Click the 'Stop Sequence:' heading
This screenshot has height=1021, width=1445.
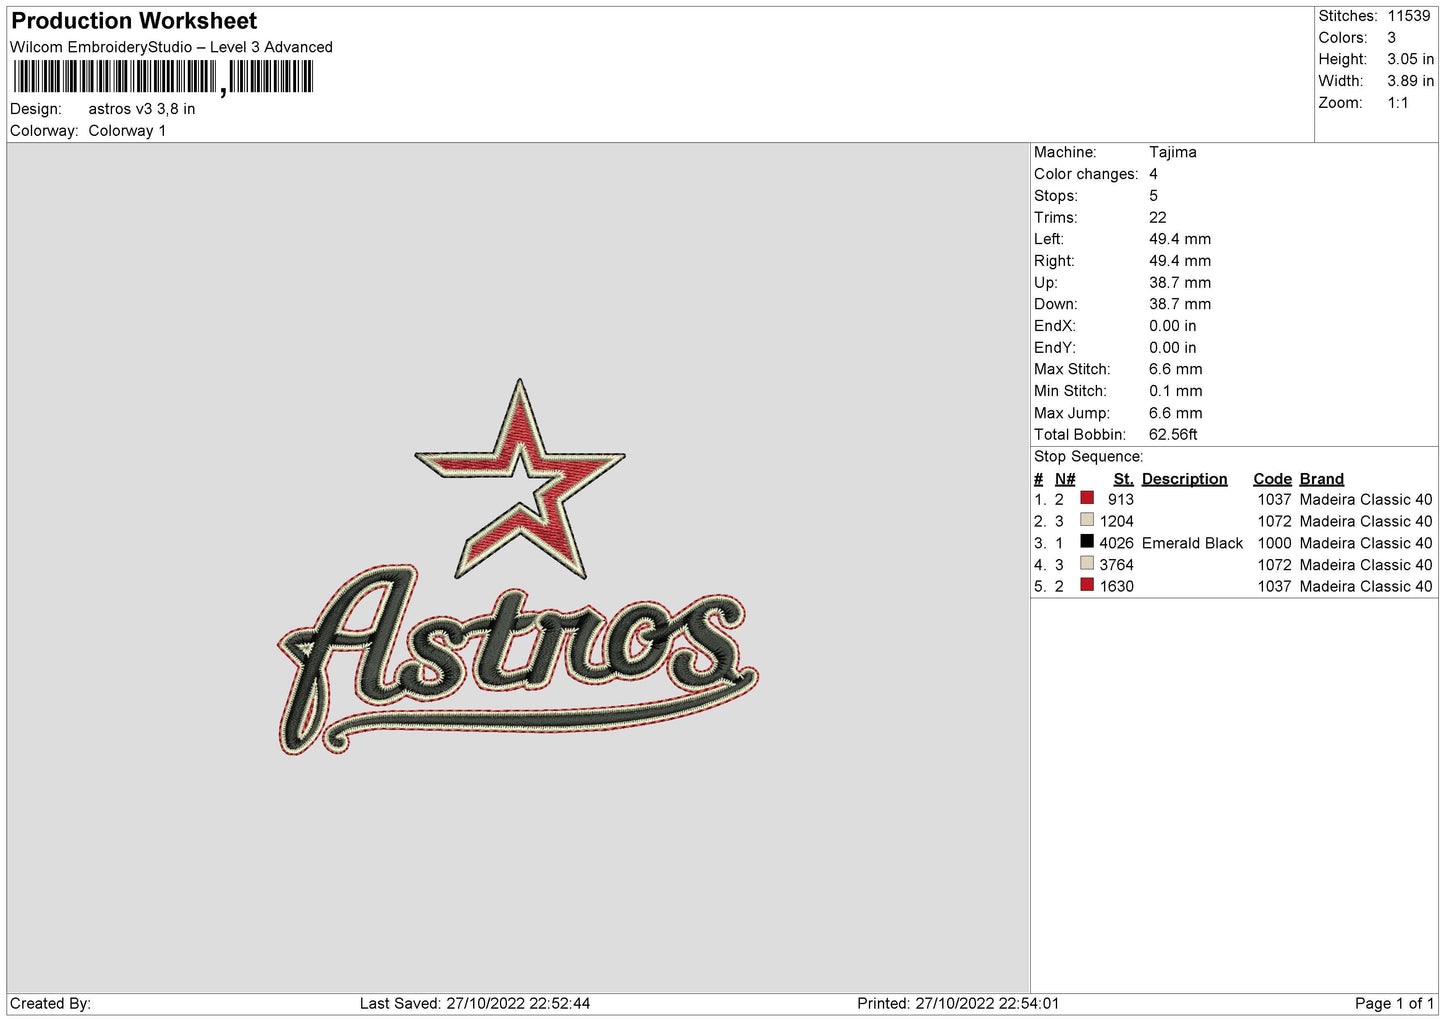(x=1088, y=457)
